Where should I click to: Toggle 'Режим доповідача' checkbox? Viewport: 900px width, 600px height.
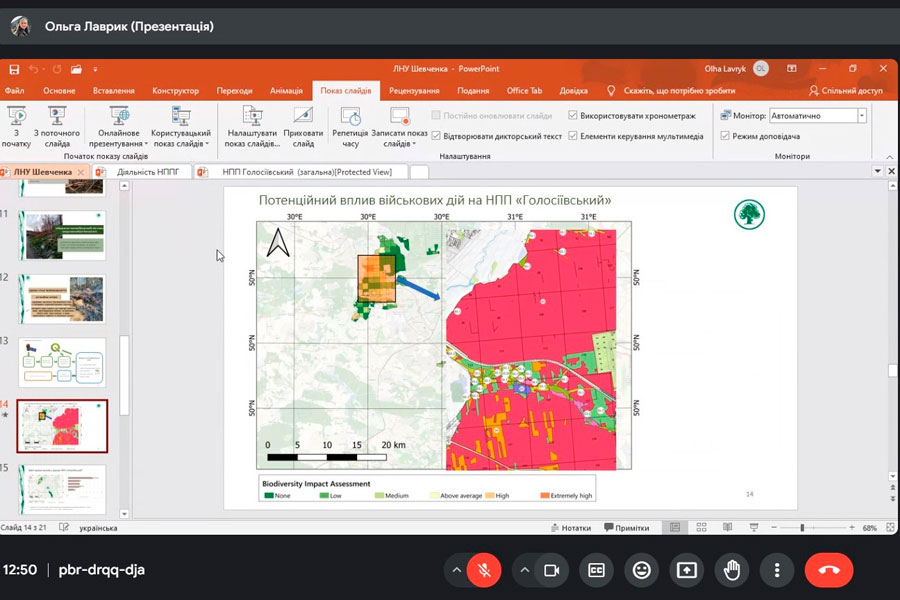(x=725, y=136)
